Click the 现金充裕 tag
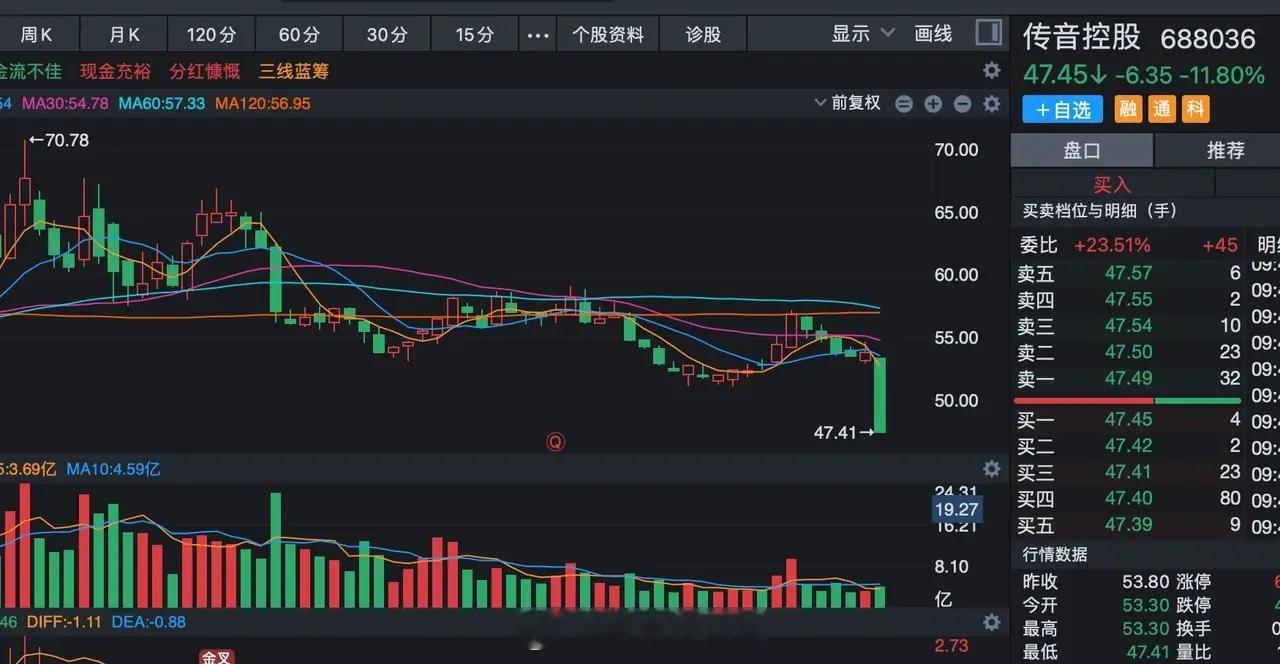Viewport: 1280px width, 664px height. [115, 72]
